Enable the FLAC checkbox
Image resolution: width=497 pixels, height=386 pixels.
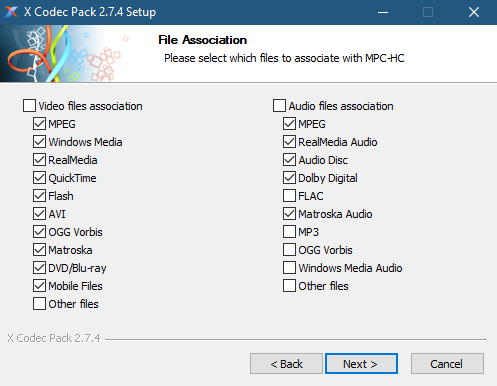[x=289, y=196]
